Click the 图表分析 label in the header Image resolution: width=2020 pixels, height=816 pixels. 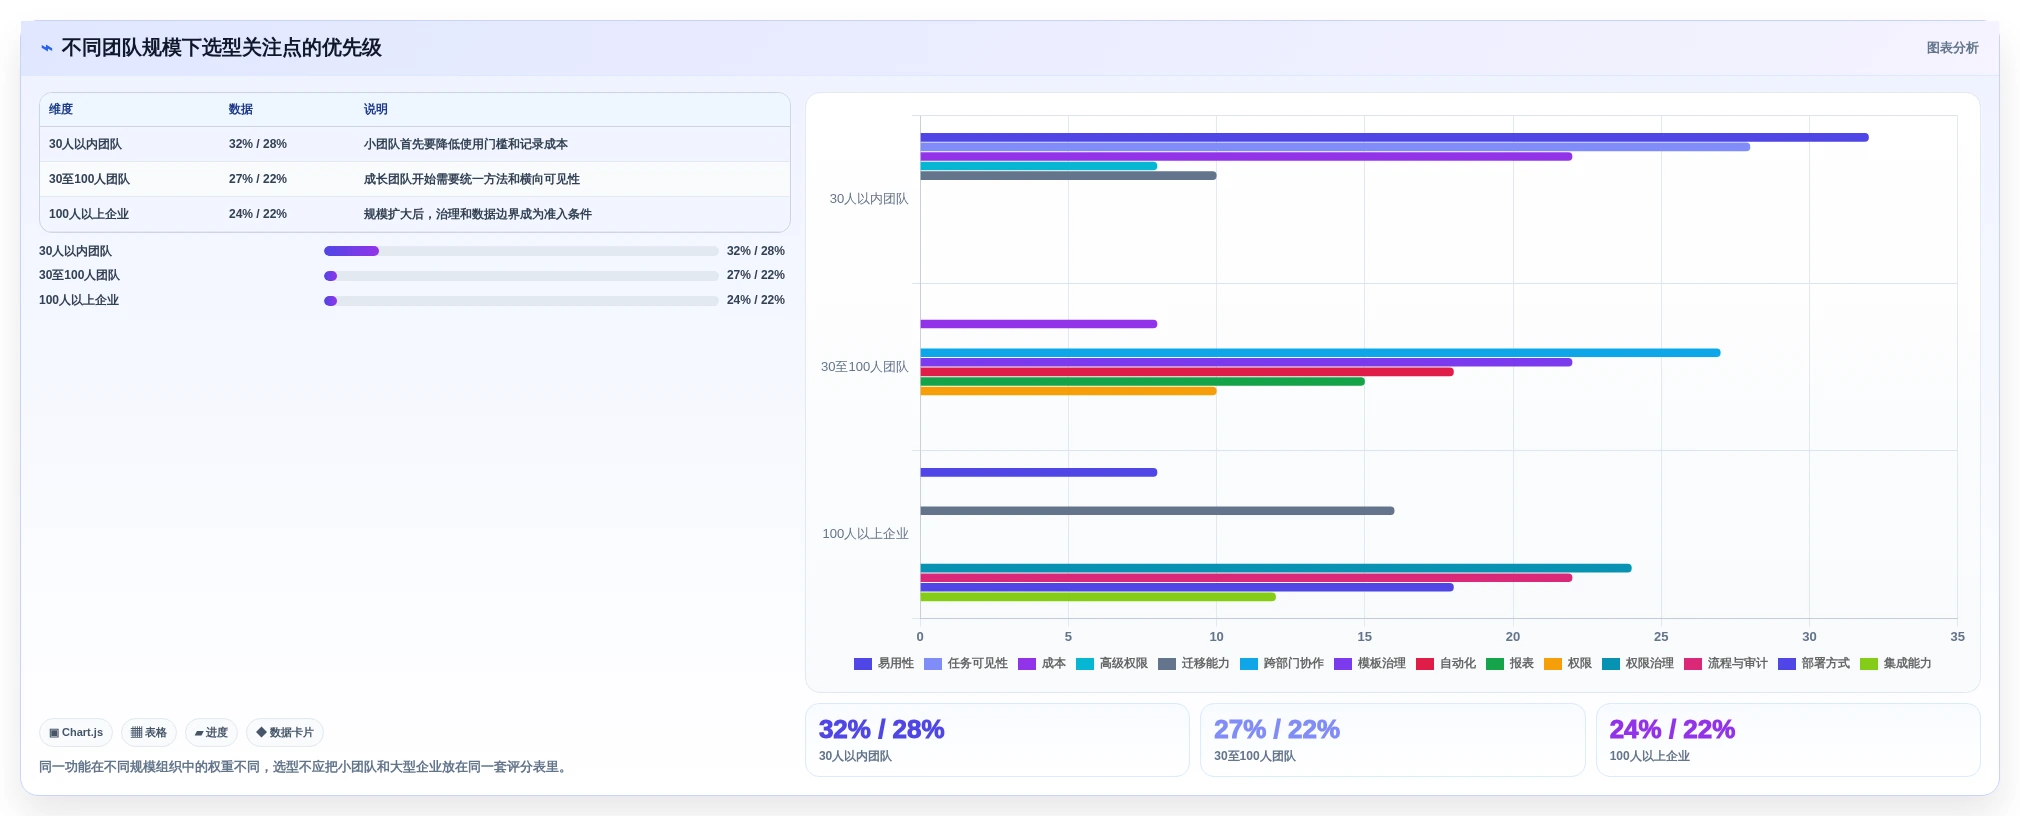click(1952, 48)
